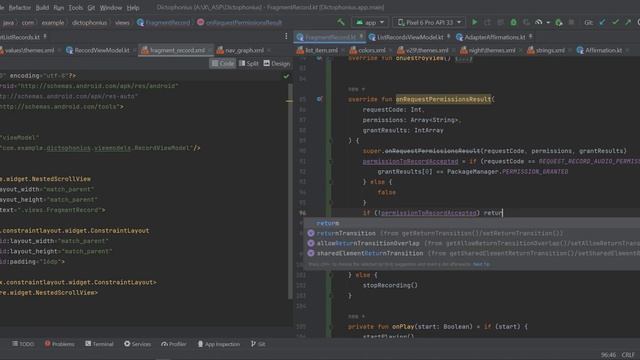Attach debugger to Android process icon
640x360 pixels.
[559, 22]
